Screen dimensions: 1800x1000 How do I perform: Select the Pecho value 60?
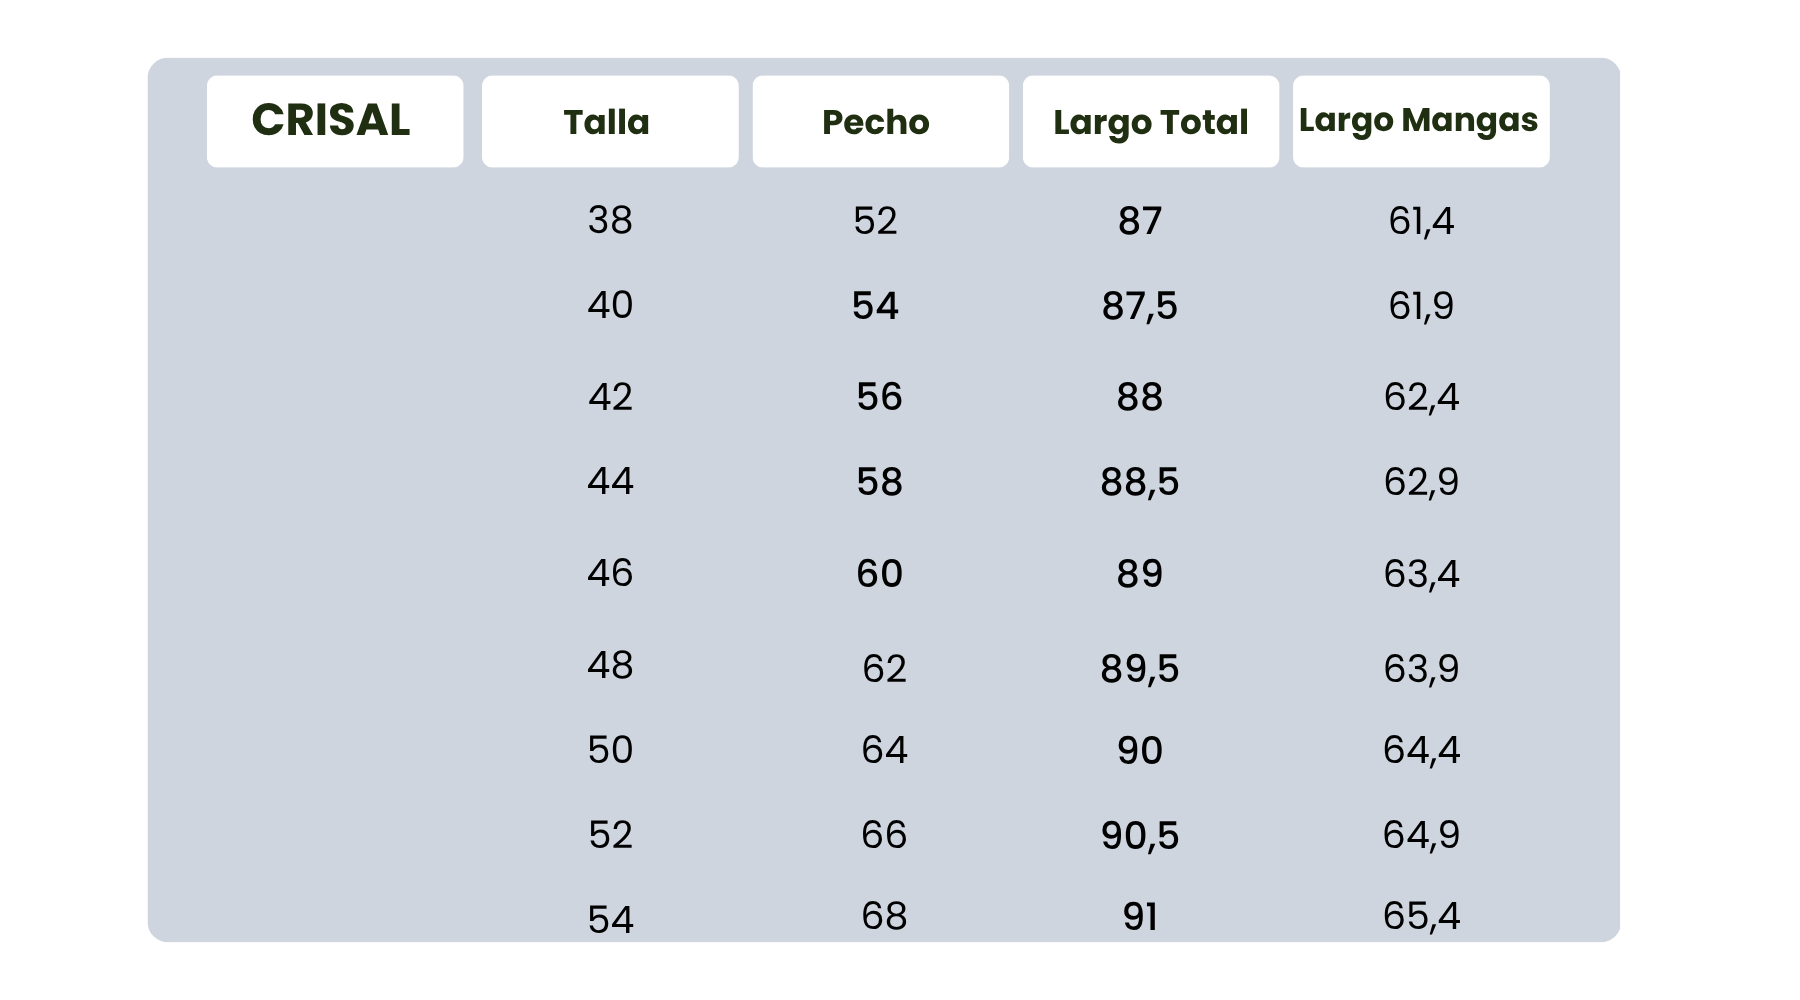879,574
